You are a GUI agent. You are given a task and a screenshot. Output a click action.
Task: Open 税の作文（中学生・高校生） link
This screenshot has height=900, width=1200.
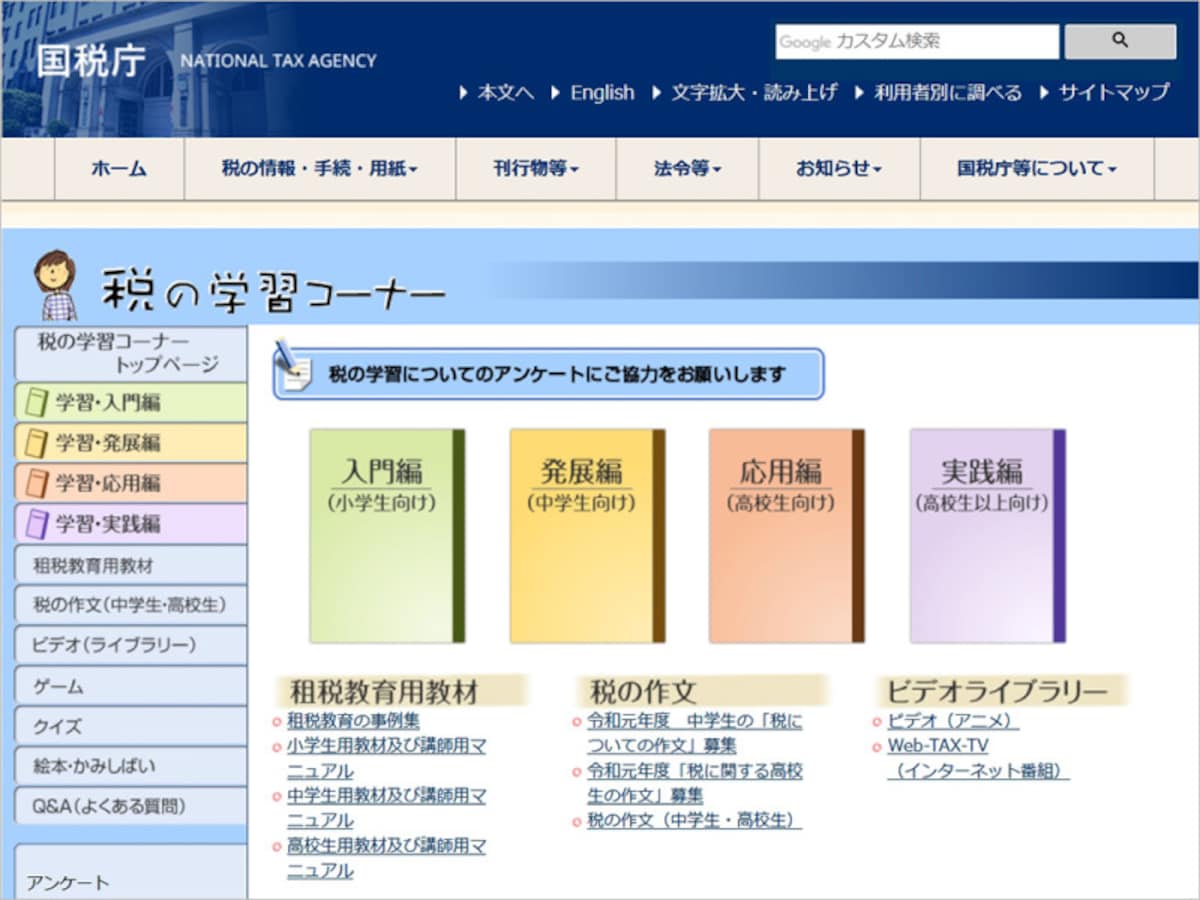694,820
